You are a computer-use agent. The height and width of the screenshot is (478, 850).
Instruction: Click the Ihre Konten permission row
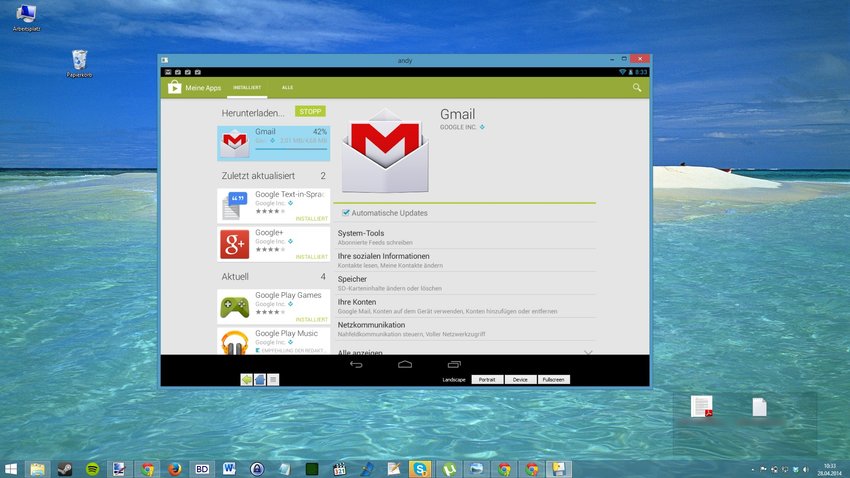466,306
